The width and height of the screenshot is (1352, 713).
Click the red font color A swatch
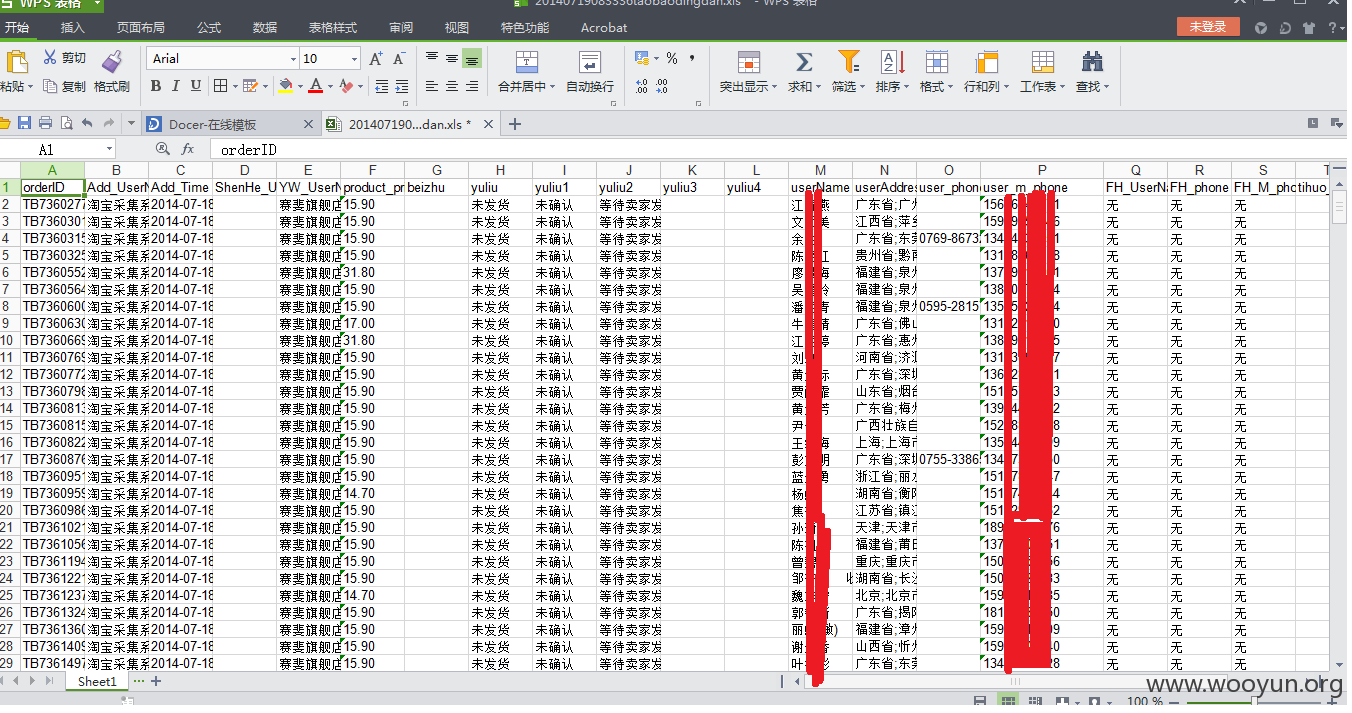(x=316, y=87)
